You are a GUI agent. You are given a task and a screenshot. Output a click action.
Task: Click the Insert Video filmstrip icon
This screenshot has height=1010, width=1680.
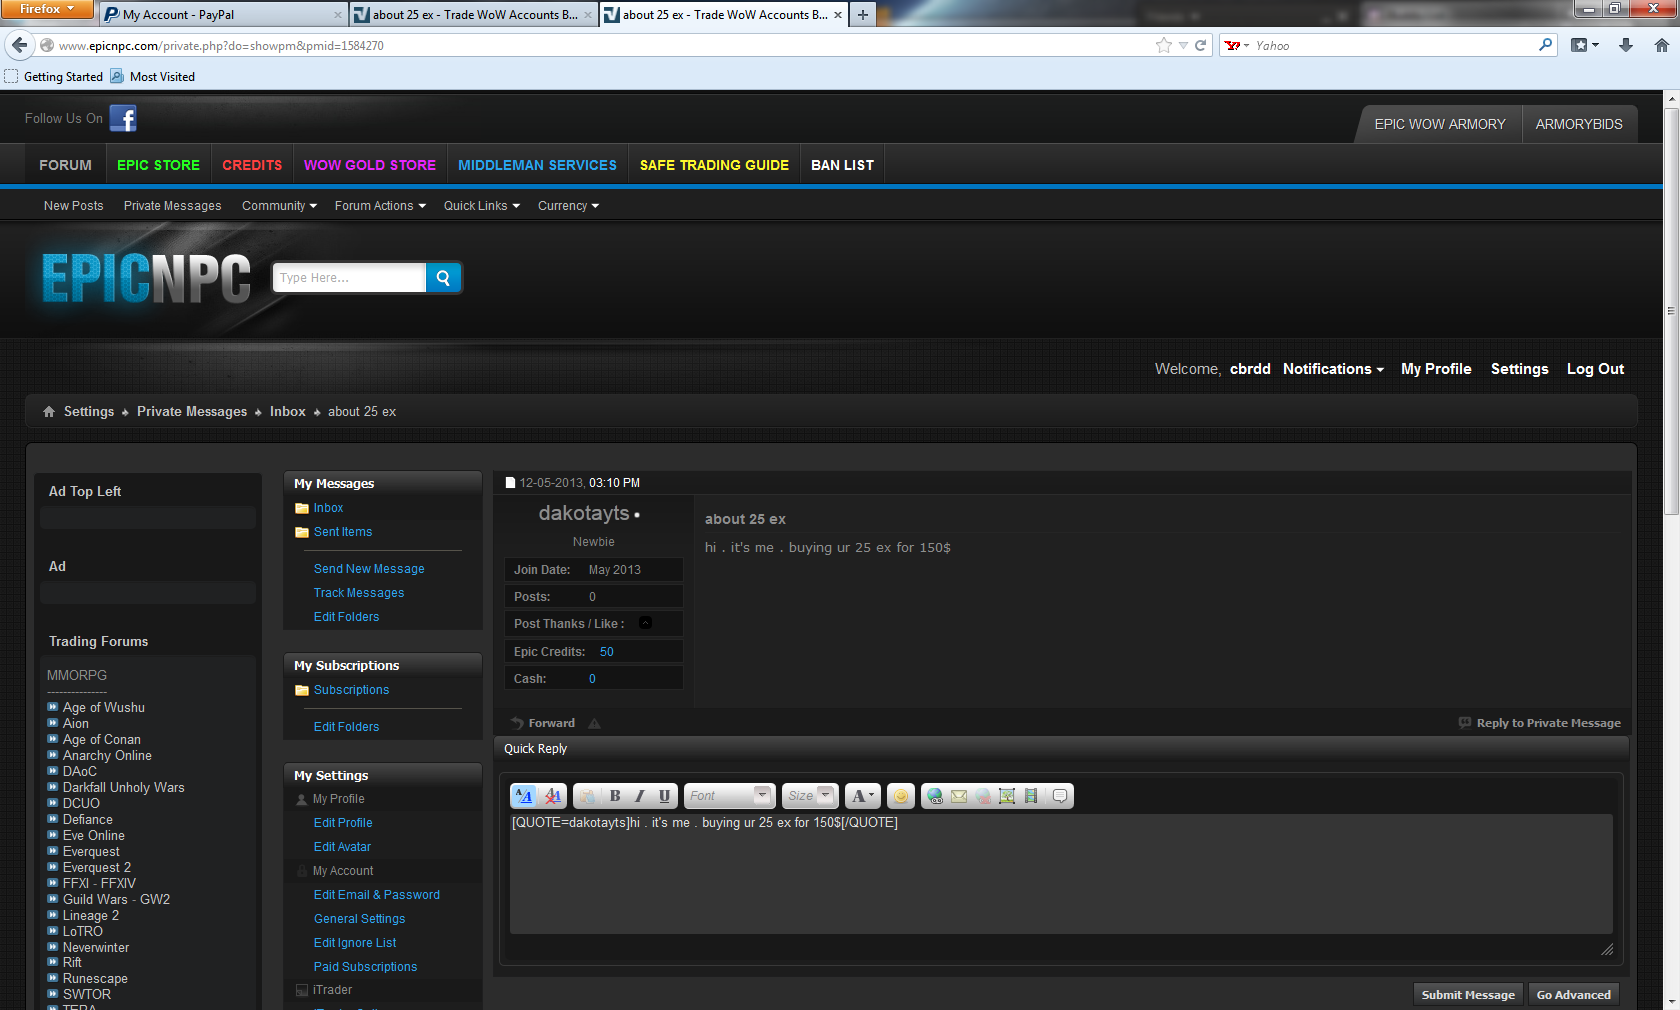click(1031, 796)
